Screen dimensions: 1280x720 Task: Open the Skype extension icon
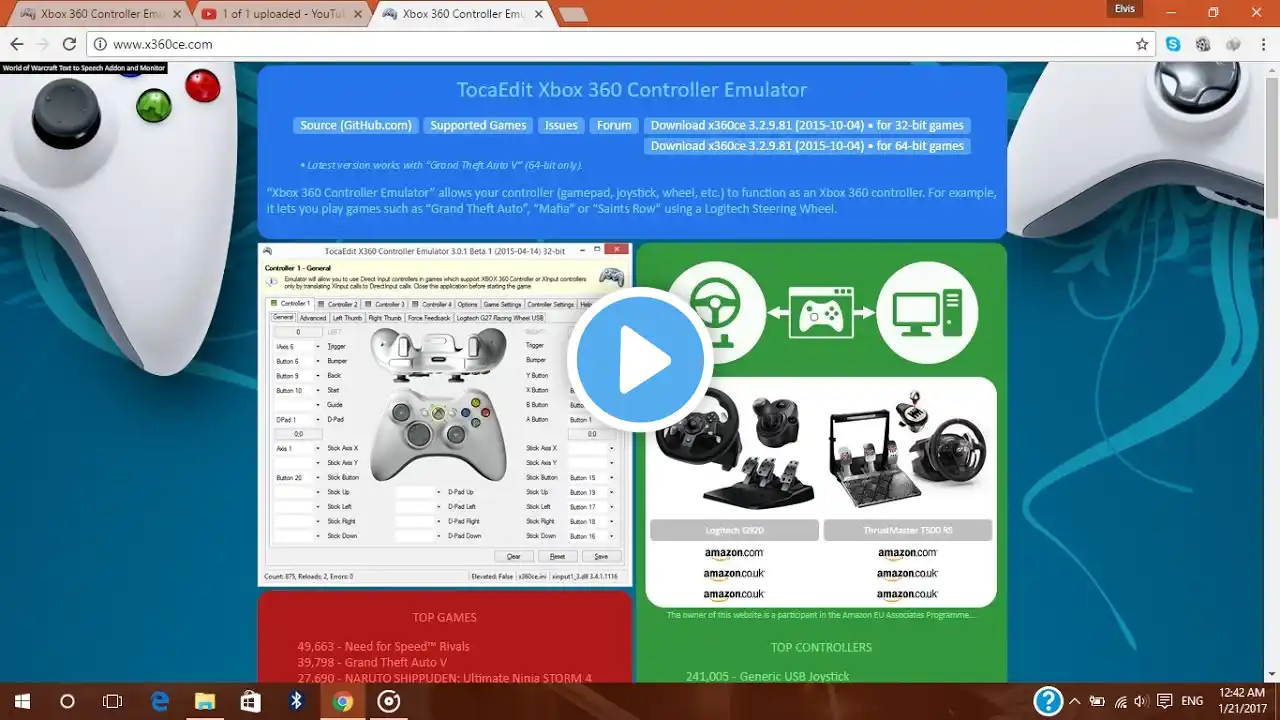(1173, 44)
